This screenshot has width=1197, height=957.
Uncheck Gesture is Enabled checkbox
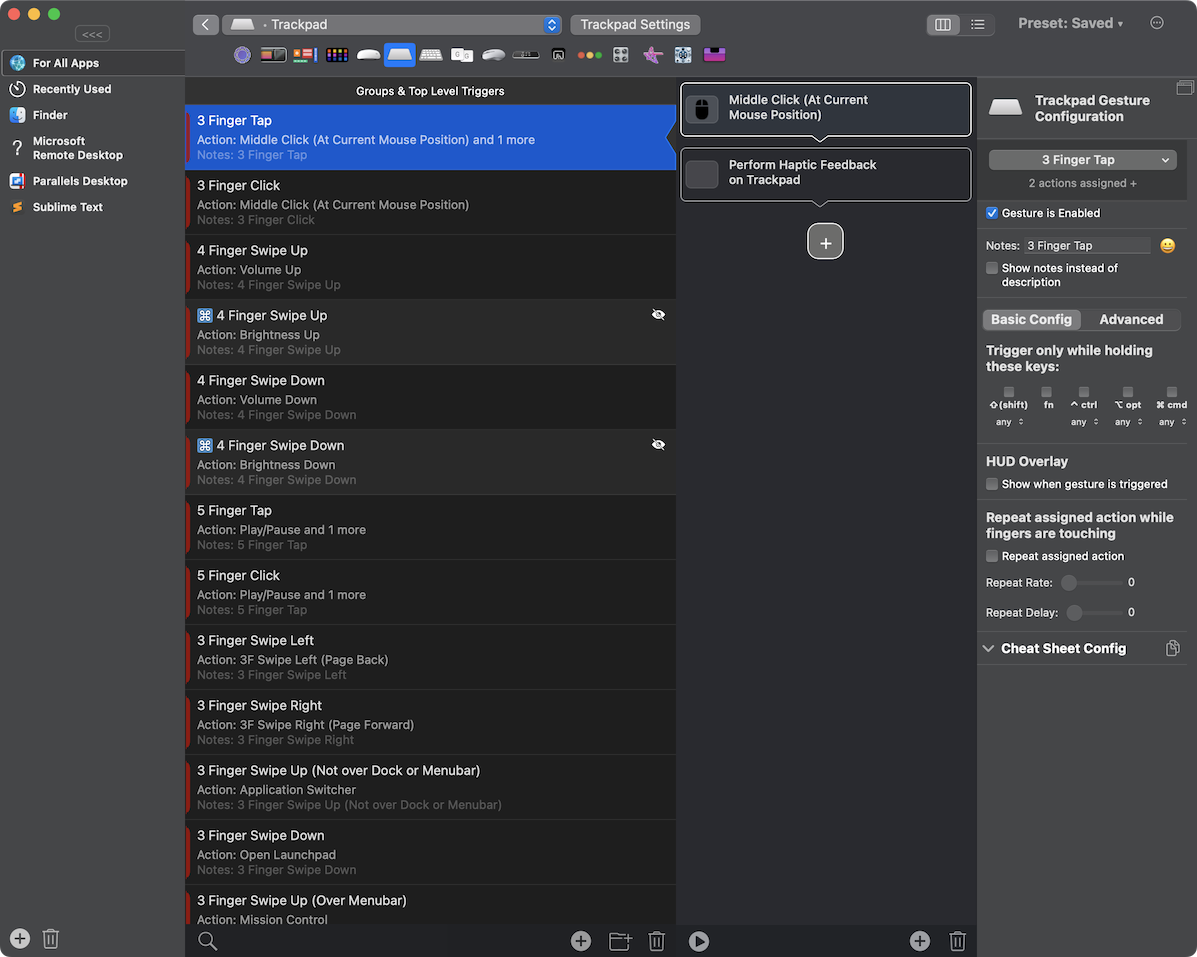pyautogui.click(x=992, y=213)
